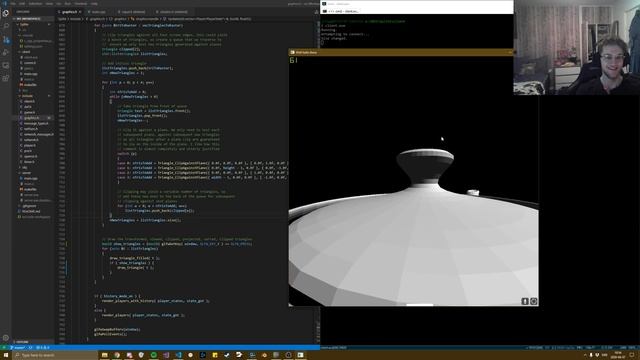Click errors and warnings count in status bar
Viewport: 640px width, 360px height.
point(42,347)
